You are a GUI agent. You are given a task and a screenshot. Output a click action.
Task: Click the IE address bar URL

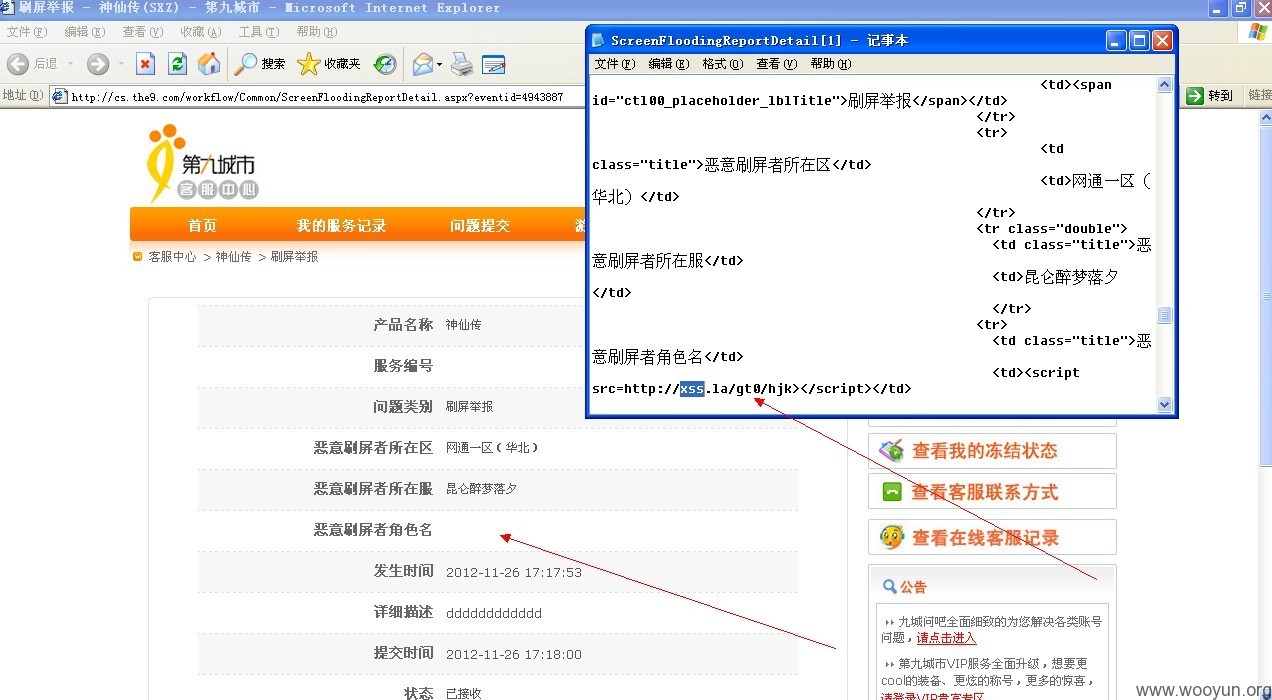coord(316,97)
